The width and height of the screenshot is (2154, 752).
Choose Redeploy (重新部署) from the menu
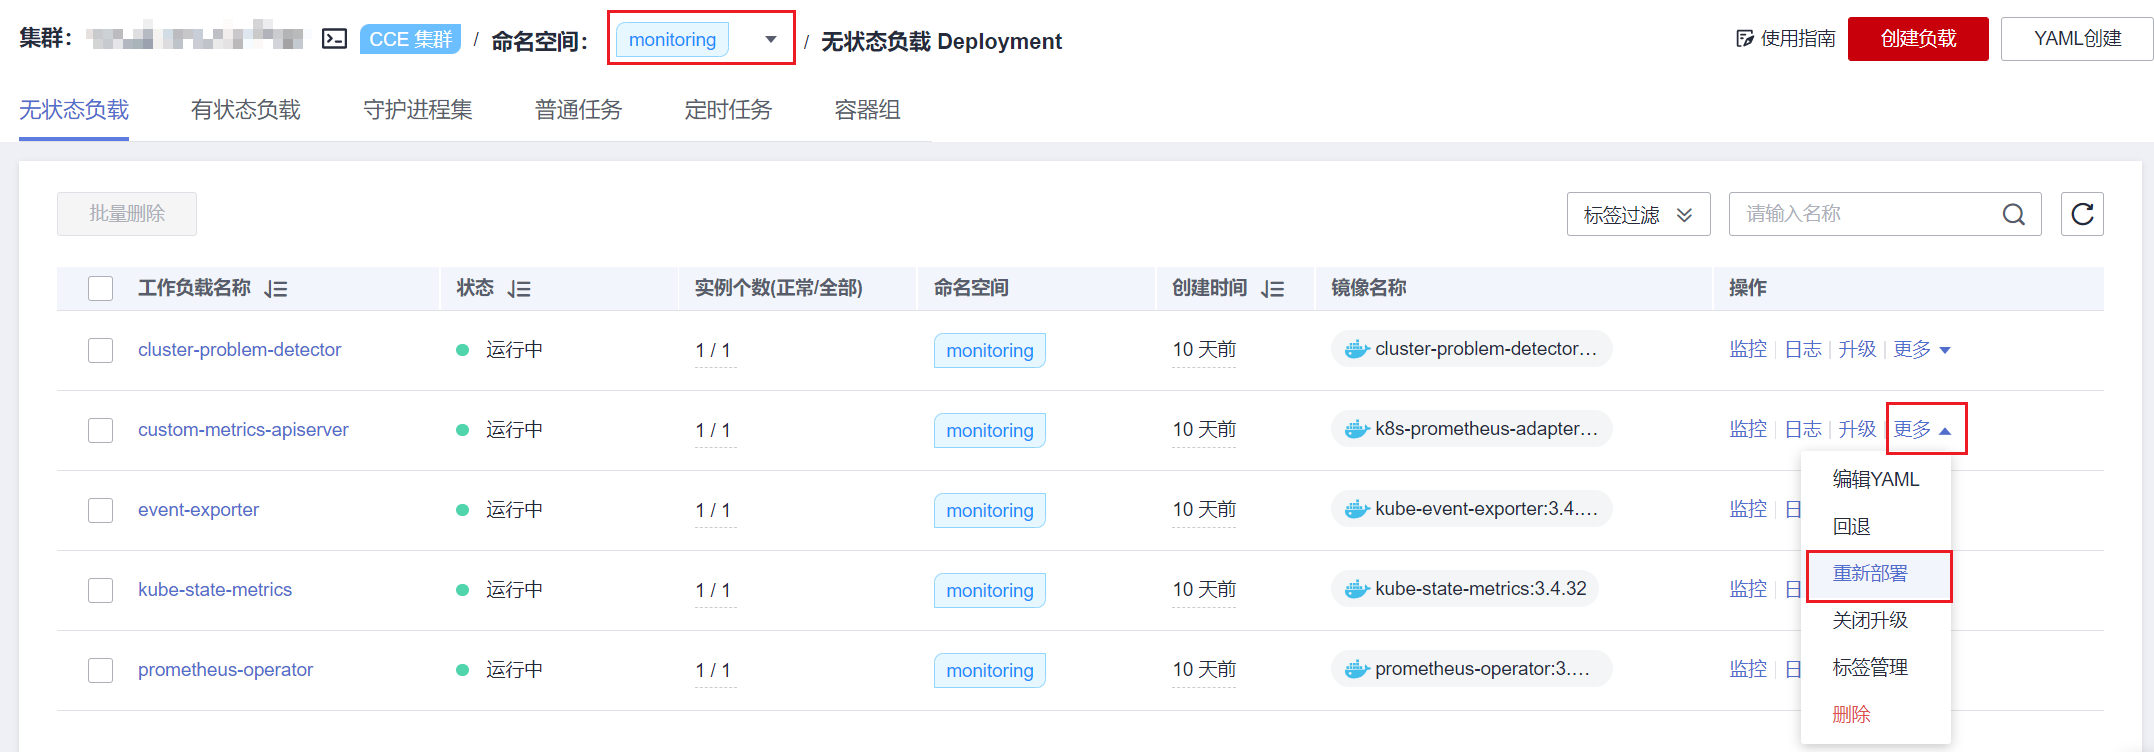coord(1870,574)
